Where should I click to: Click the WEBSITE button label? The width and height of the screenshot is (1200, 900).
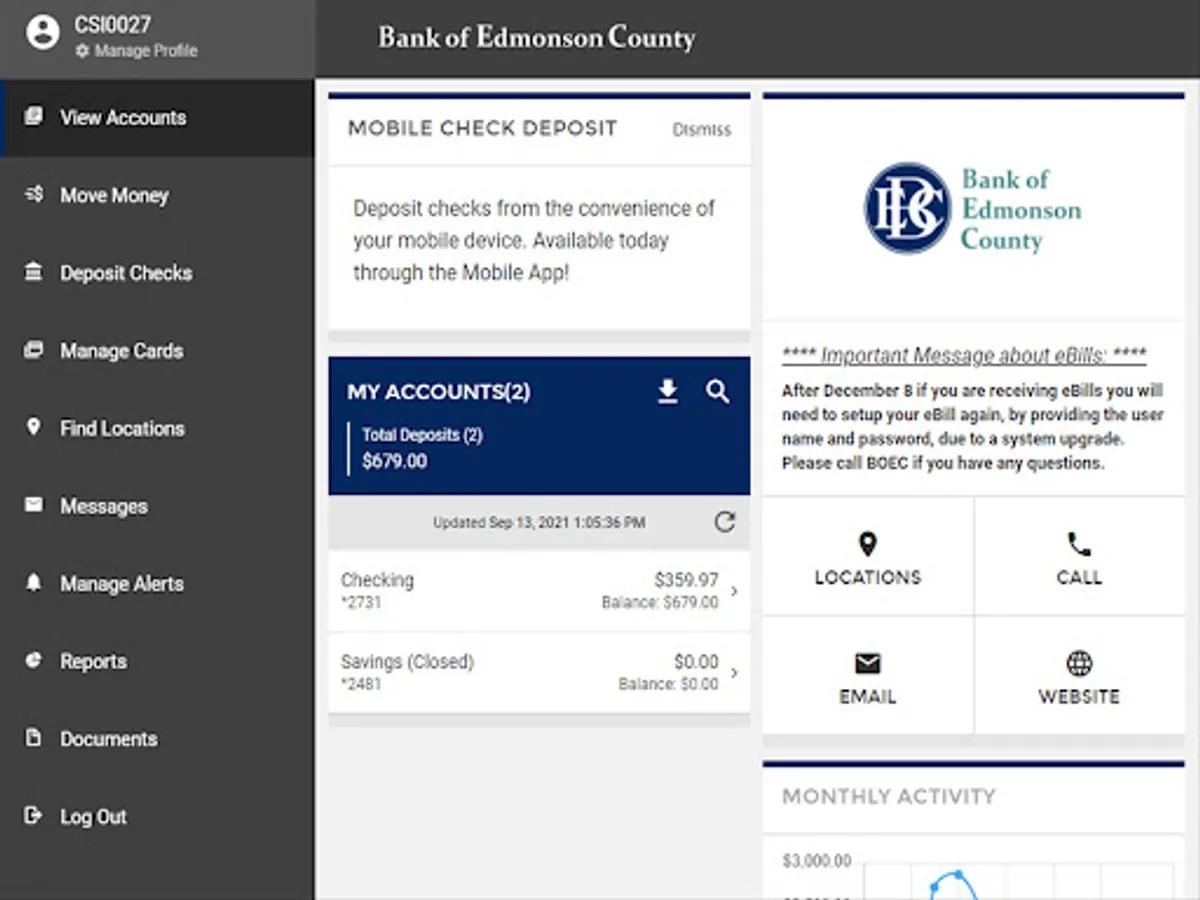coord(1079,696)
